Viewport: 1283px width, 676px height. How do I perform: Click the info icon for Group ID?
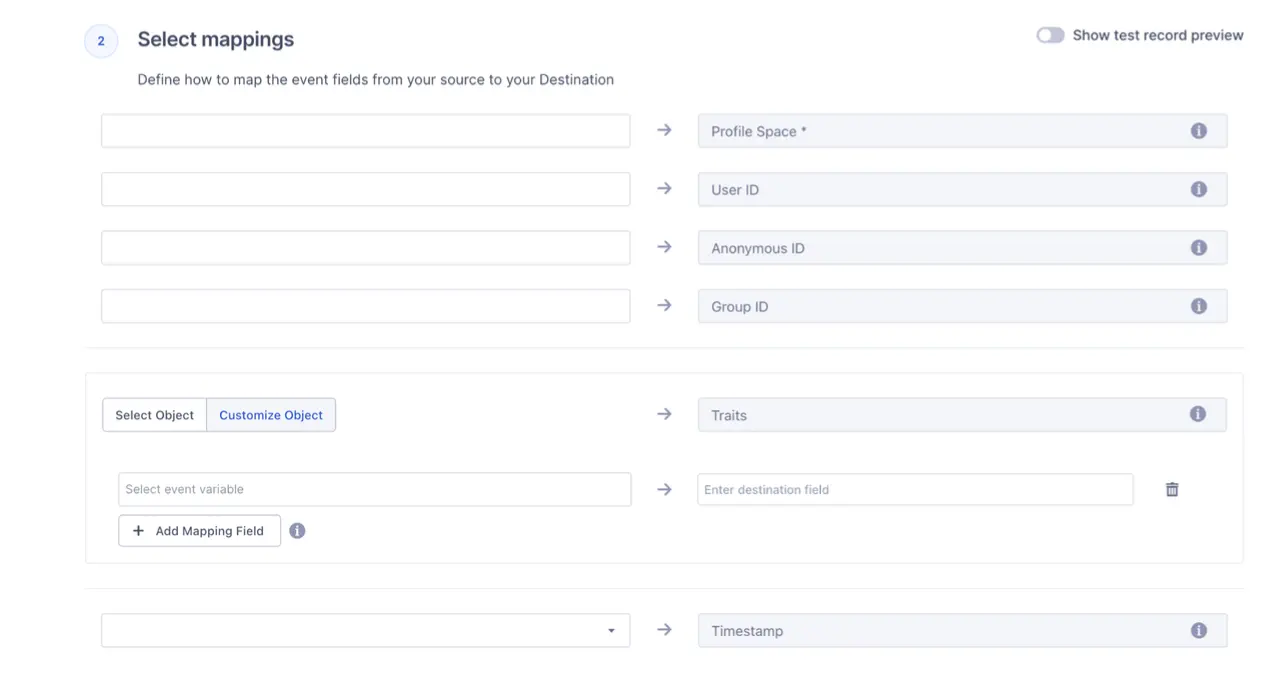pyautogui.click(x=1198, y=306)
